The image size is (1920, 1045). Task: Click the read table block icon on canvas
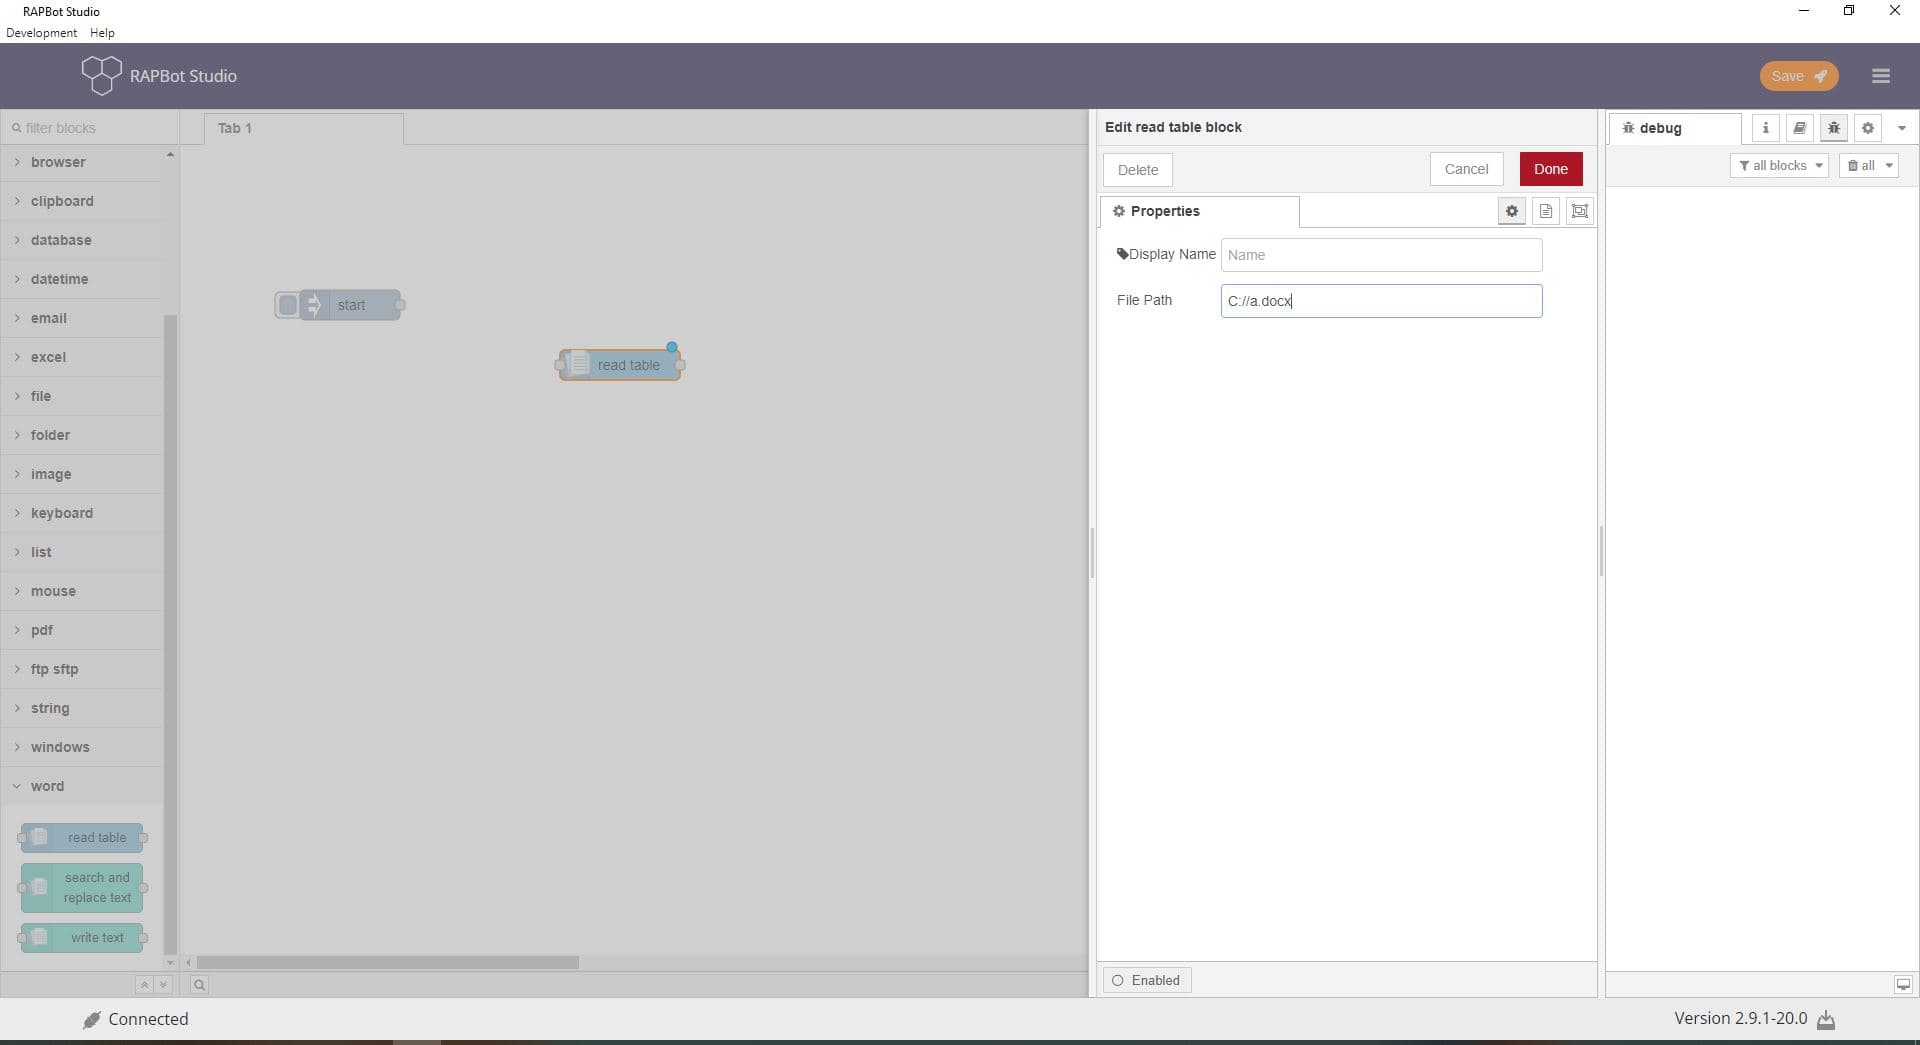point(578,365)
